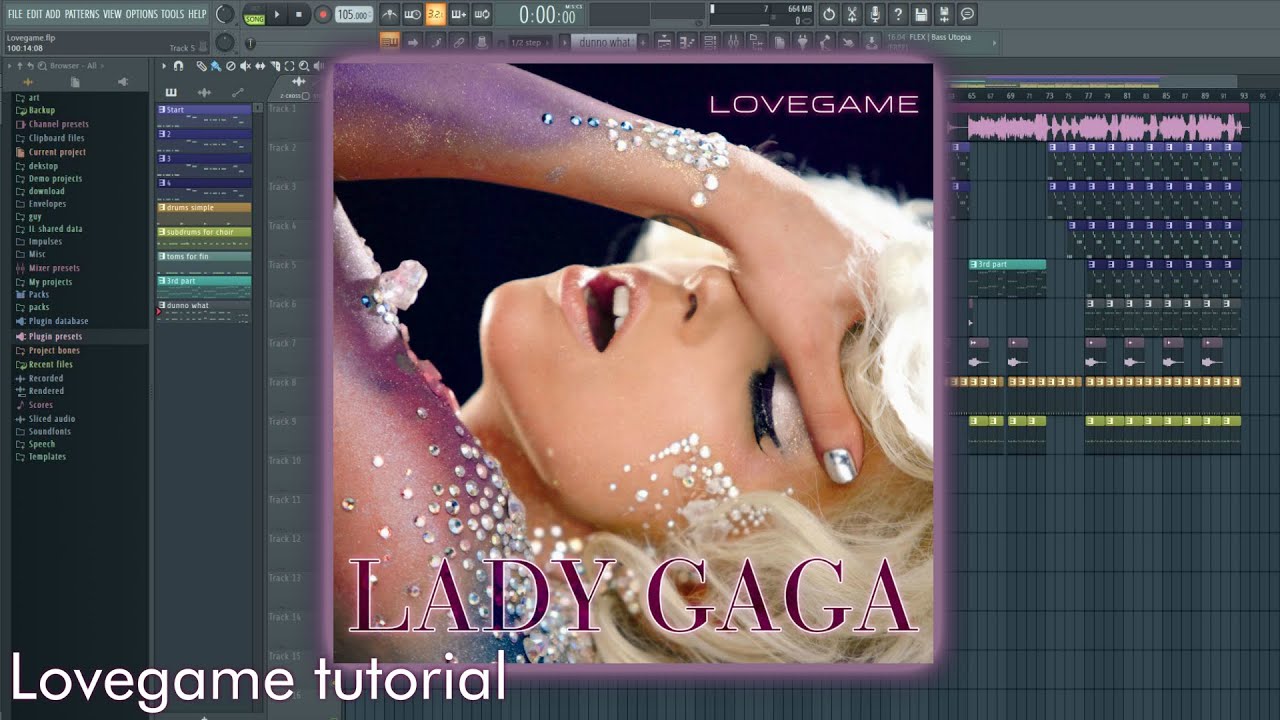Open the Browser - All dropdown
The height and width of the screenshot is (720, 1280).
click(75, 66)
